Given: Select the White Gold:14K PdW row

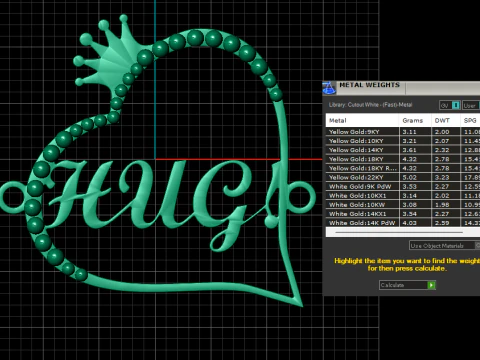Looking at the screenshot, I should 403,223.
